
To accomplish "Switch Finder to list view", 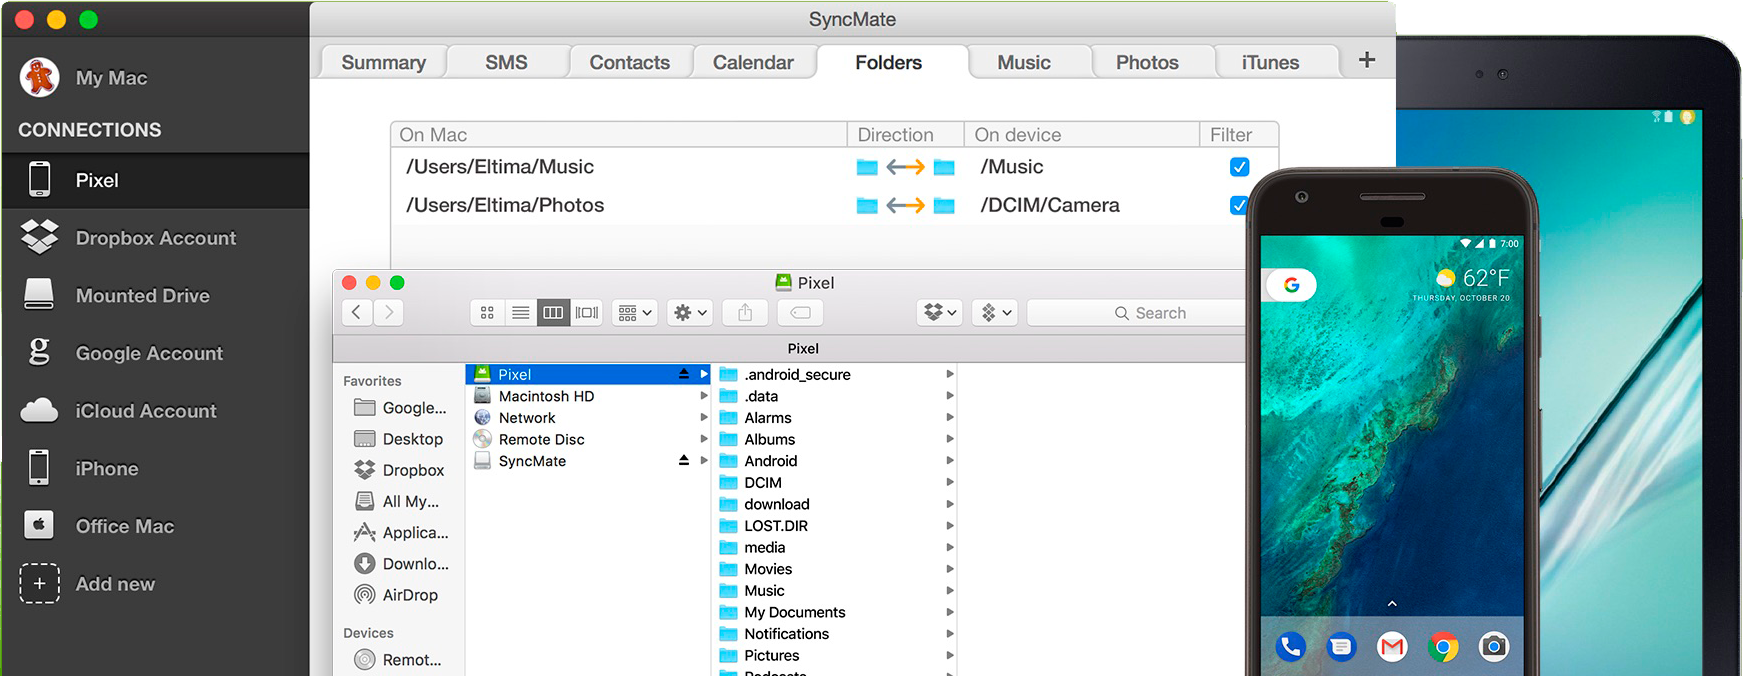I will coord(520,313).
